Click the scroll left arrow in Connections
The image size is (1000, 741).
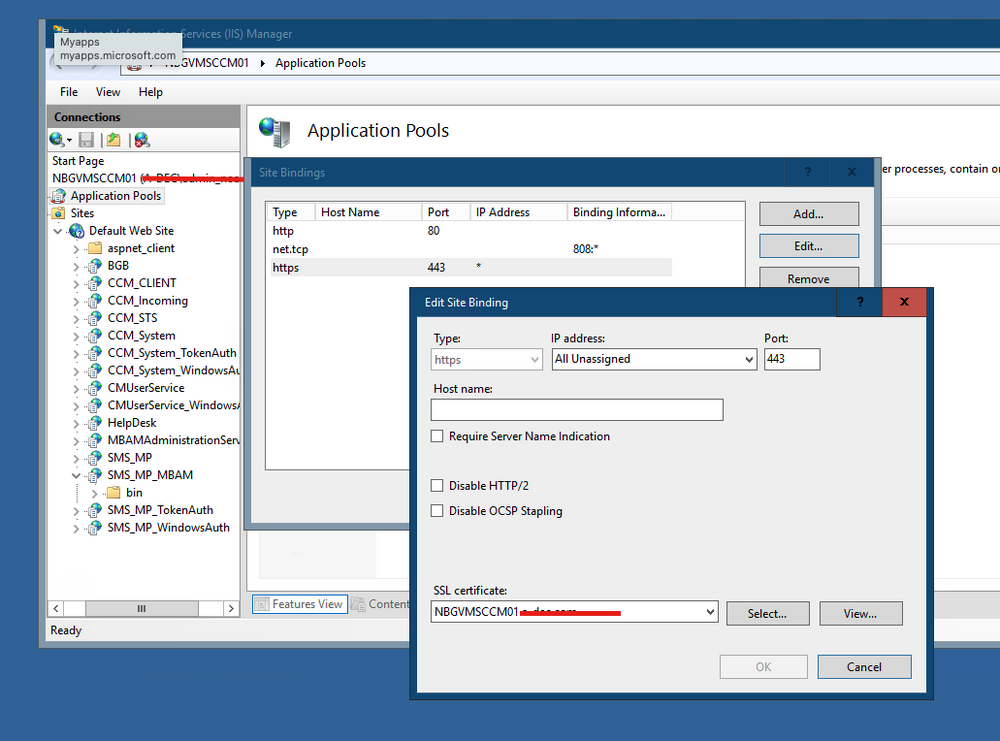56,608
